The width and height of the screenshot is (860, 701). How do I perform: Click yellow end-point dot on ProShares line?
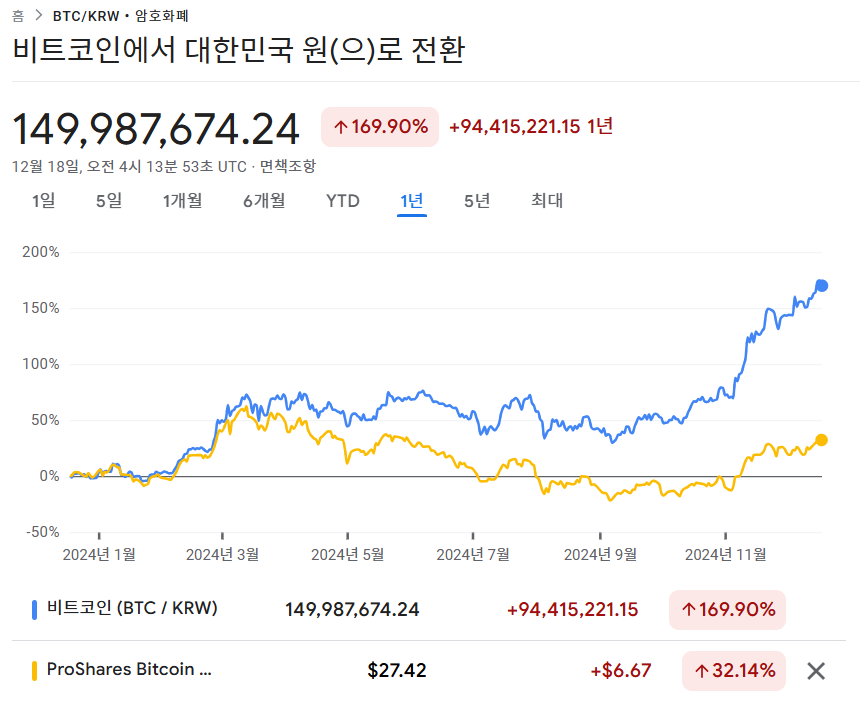click(x=822, y=440)
